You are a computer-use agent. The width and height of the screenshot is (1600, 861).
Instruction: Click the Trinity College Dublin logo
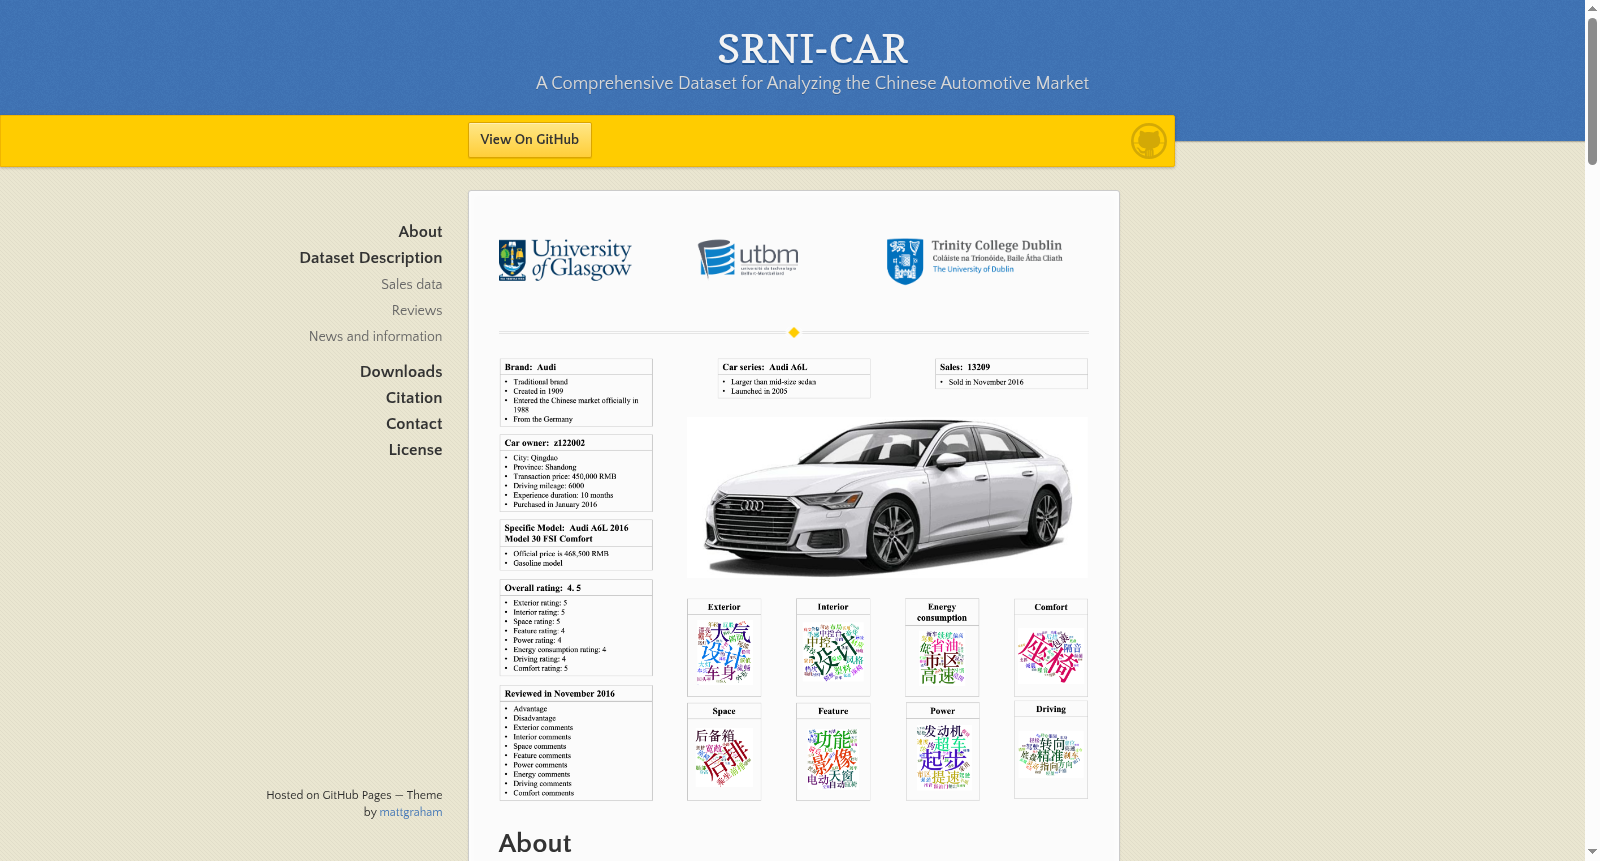[x=975, y=261]
